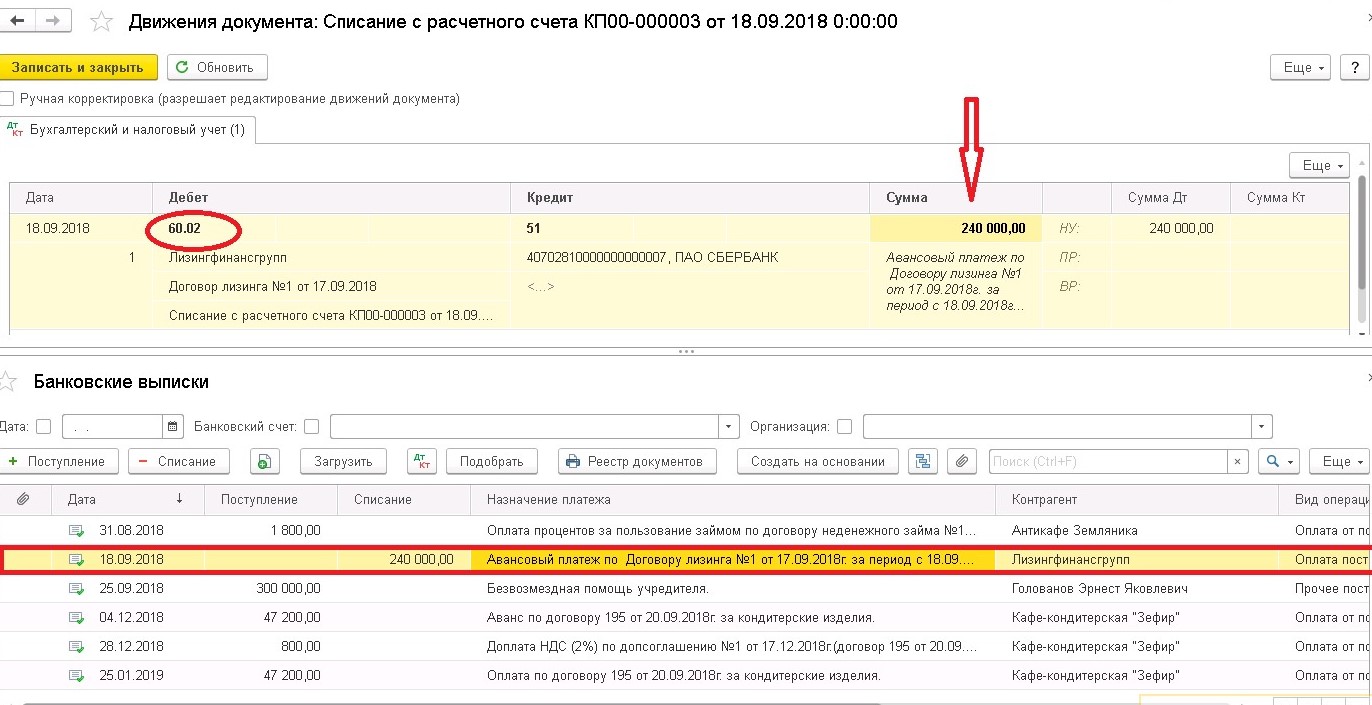Click Записать и закрыть button
The height and width of the screenshot is (705, 1372).
tap(79, 67)
